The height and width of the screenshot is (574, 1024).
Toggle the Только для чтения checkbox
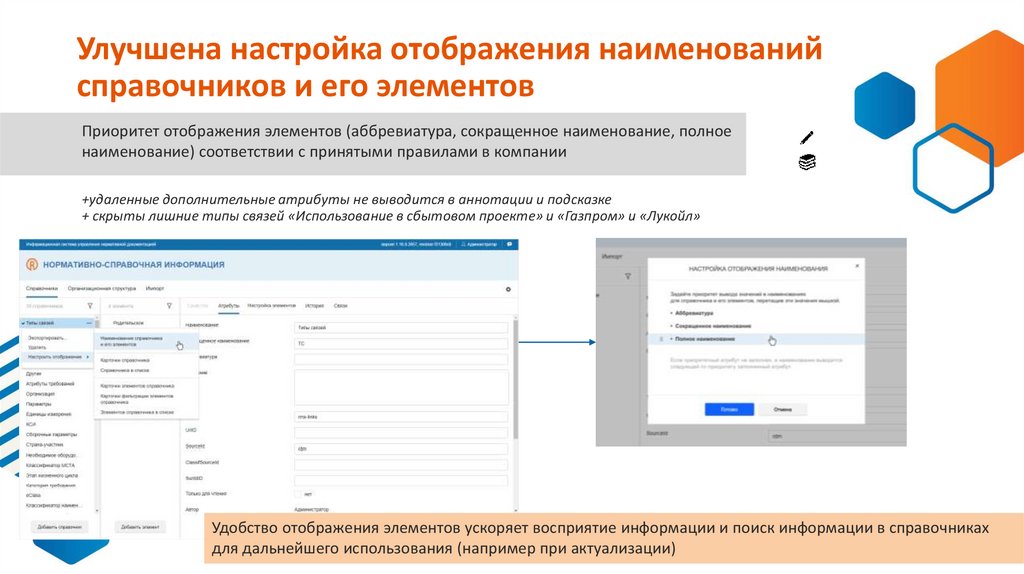coord(298,494)
